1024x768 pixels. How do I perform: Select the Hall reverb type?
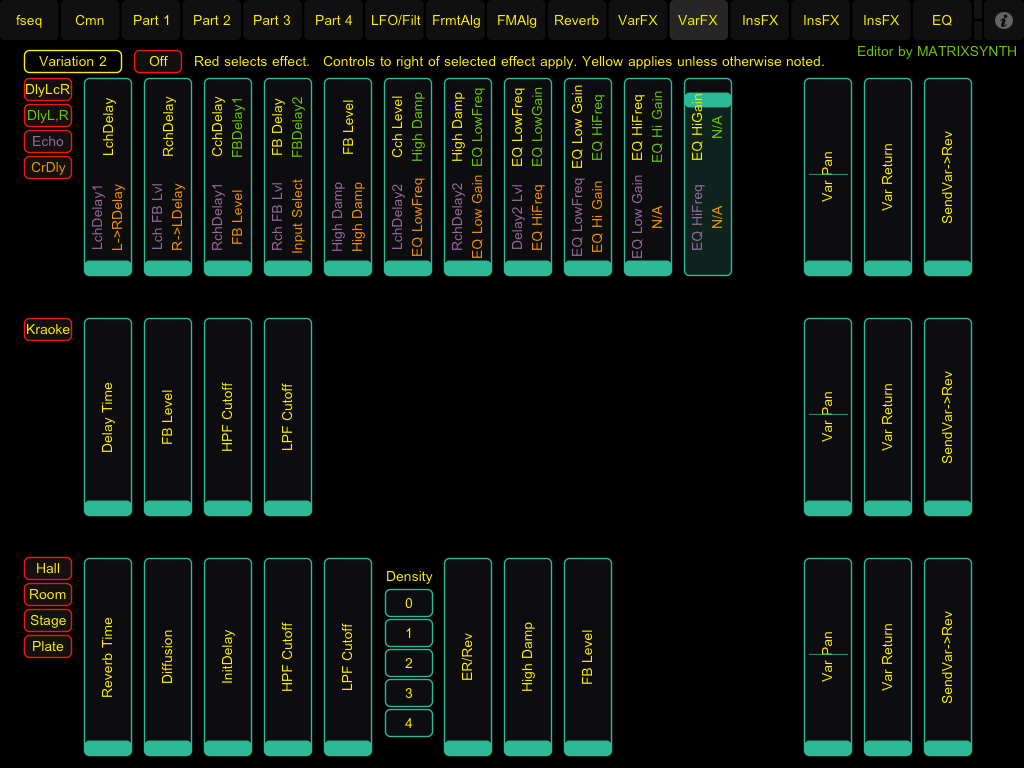(x=48, y=569)
